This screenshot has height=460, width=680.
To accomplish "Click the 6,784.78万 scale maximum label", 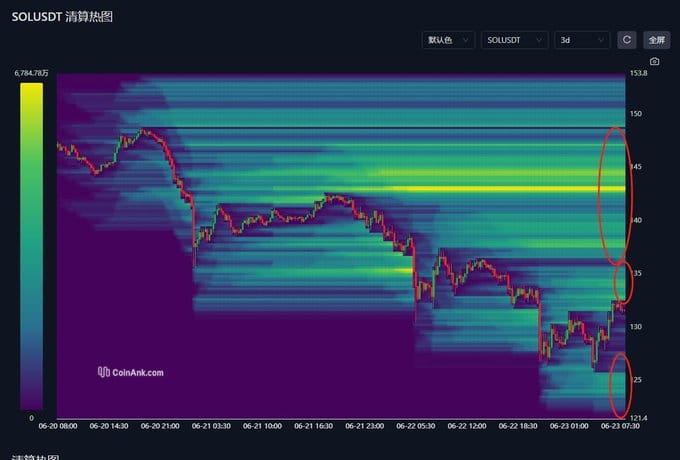I will (x=32, y=73).
